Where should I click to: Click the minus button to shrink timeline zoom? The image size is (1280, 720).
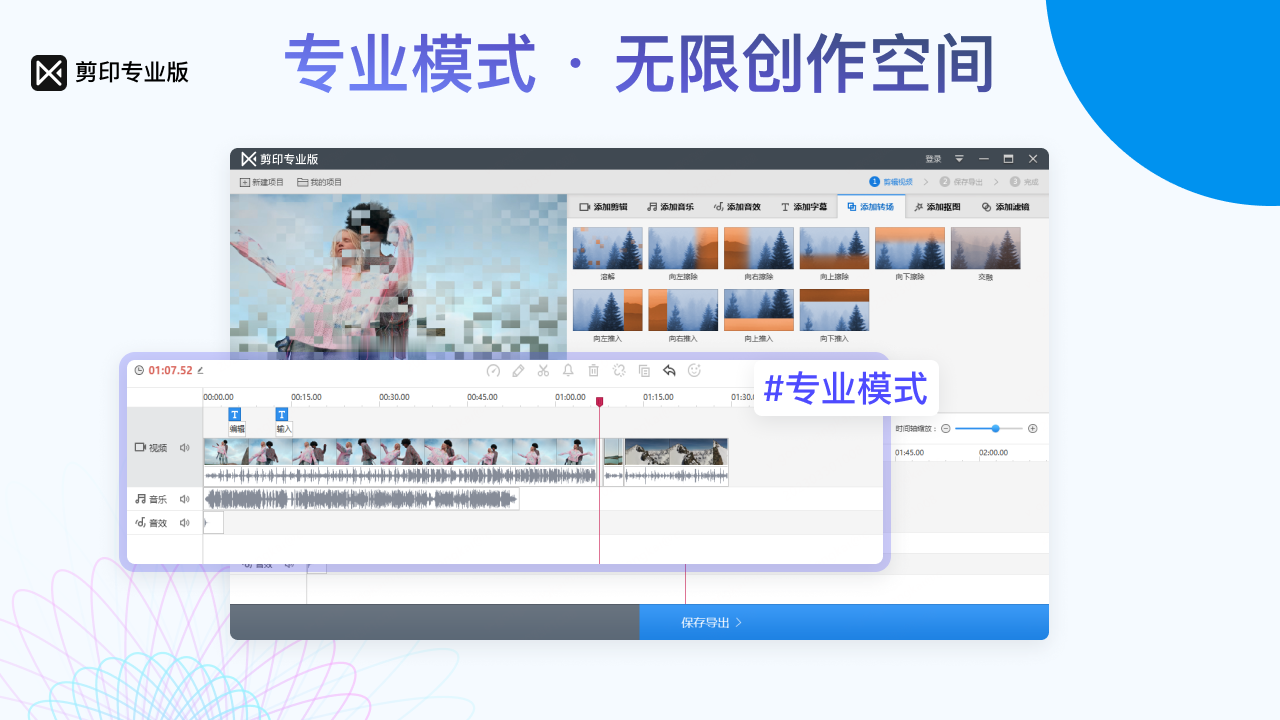pos(946,428)
